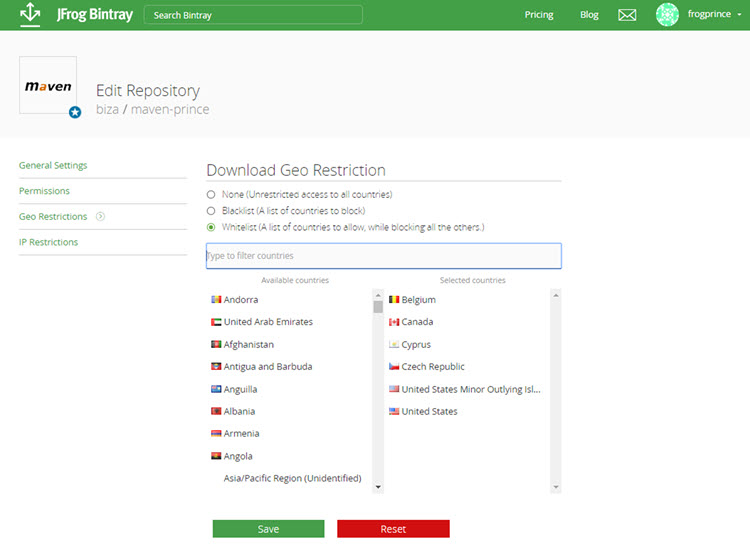
Task: Open the Blog link in header
Action: (x=589, y=15)
